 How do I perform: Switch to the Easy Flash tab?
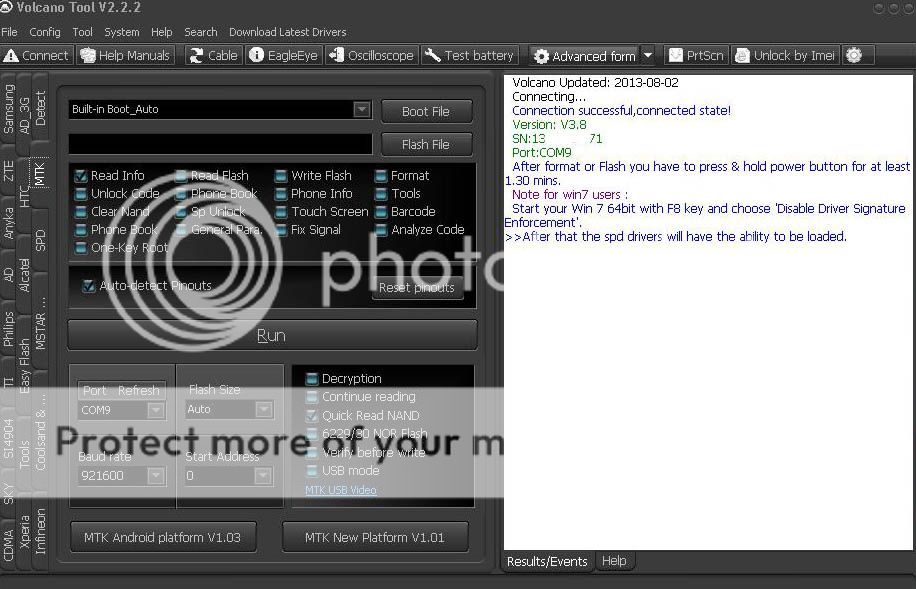25,366
